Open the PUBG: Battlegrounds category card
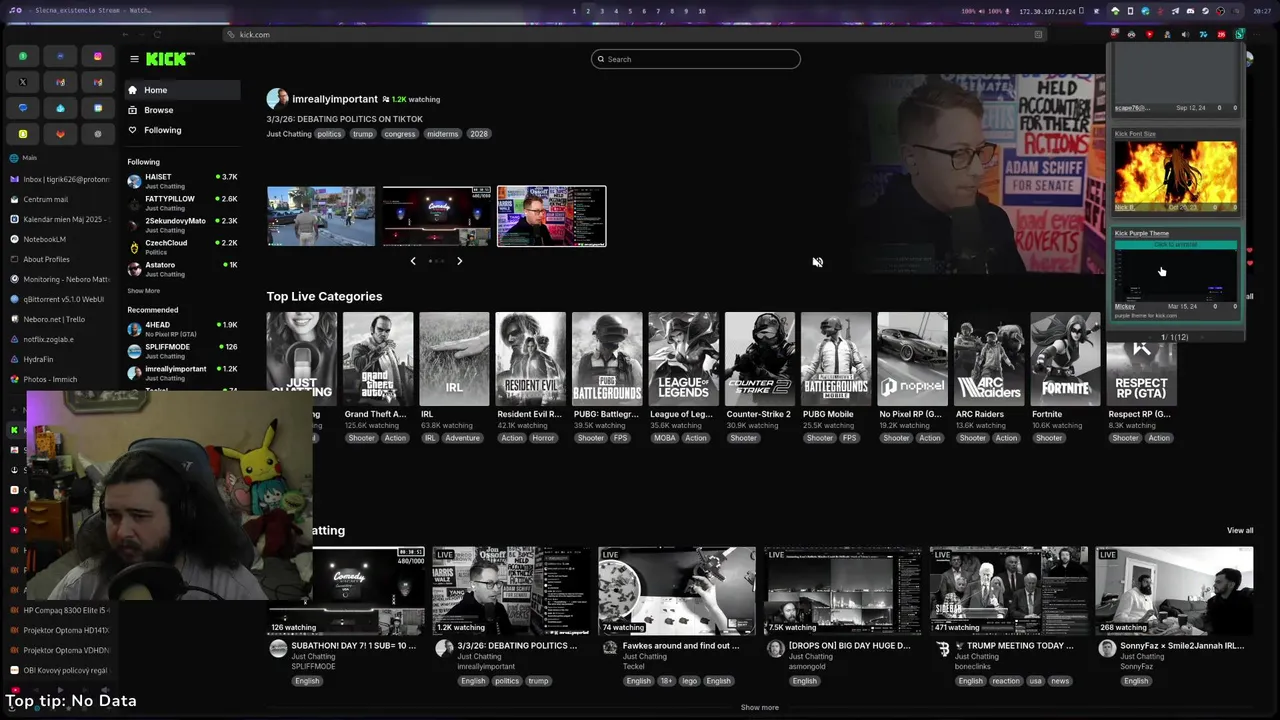 607,358
